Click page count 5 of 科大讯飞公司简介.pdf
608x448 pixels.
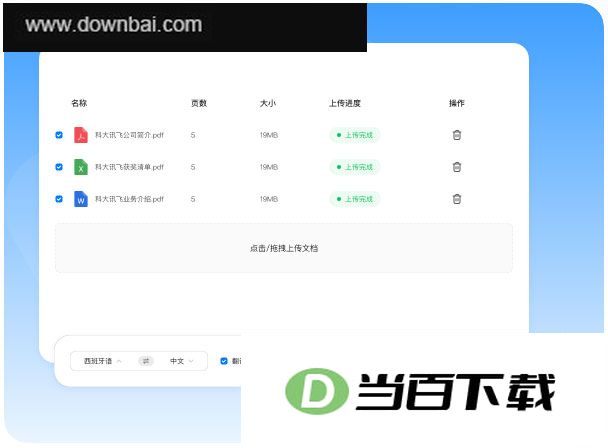pos(193,135)
